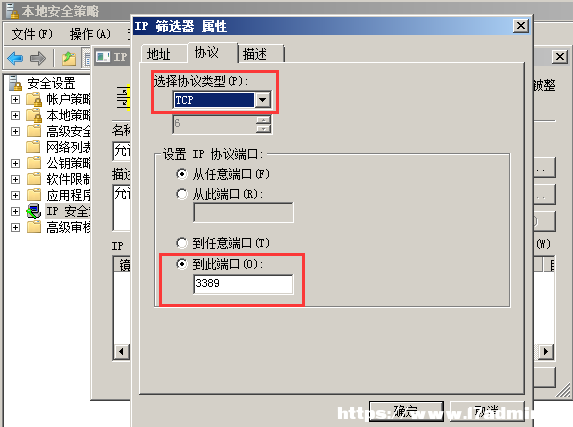This screenshot has width=573, height=427.
Task: Click the blue back arrow toolbar icon
Action: click(x=15, y=58)
